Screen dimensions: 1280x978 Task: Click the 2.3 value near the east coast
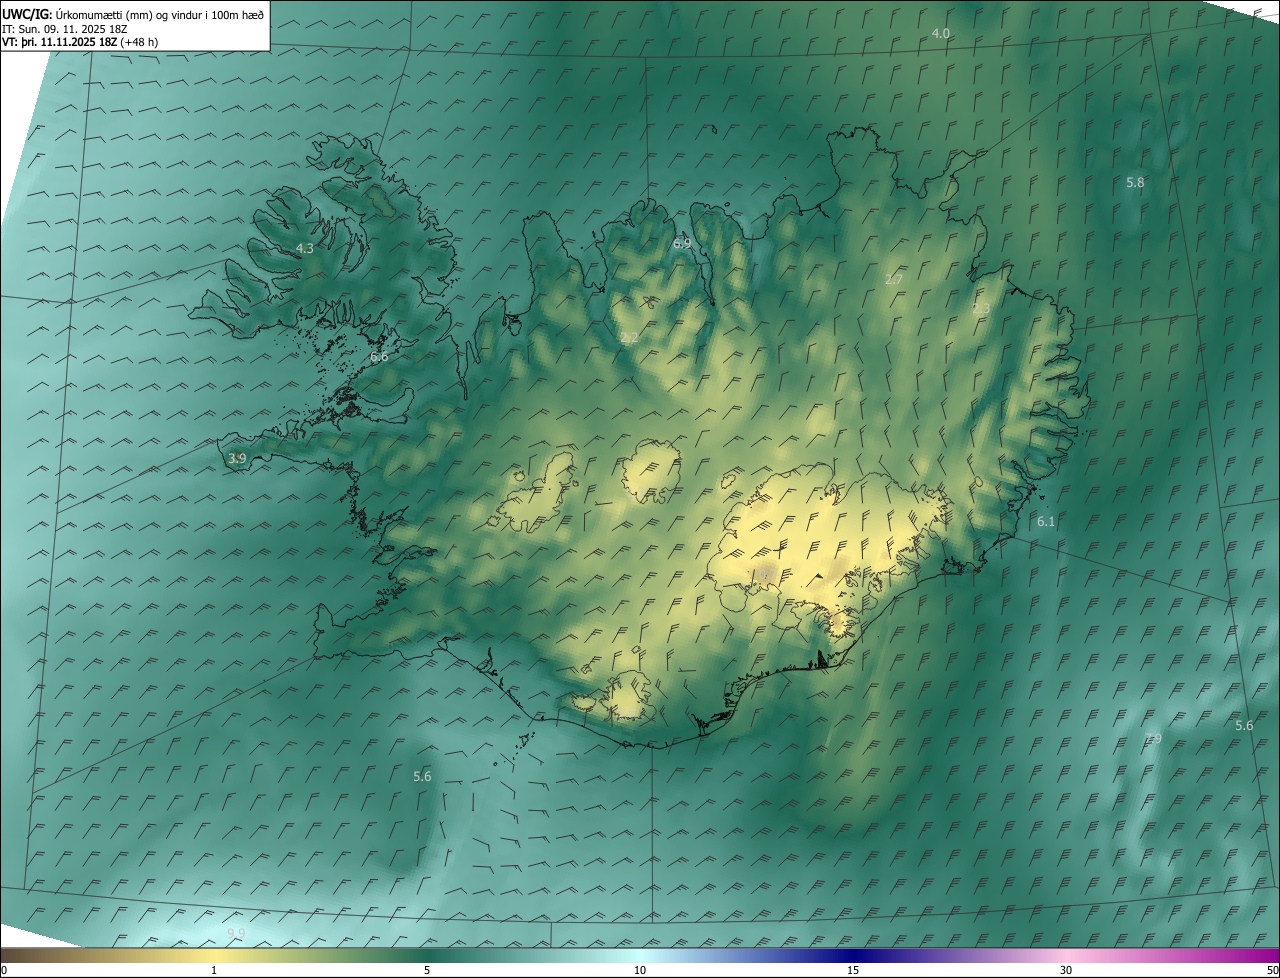coord(981,309)
